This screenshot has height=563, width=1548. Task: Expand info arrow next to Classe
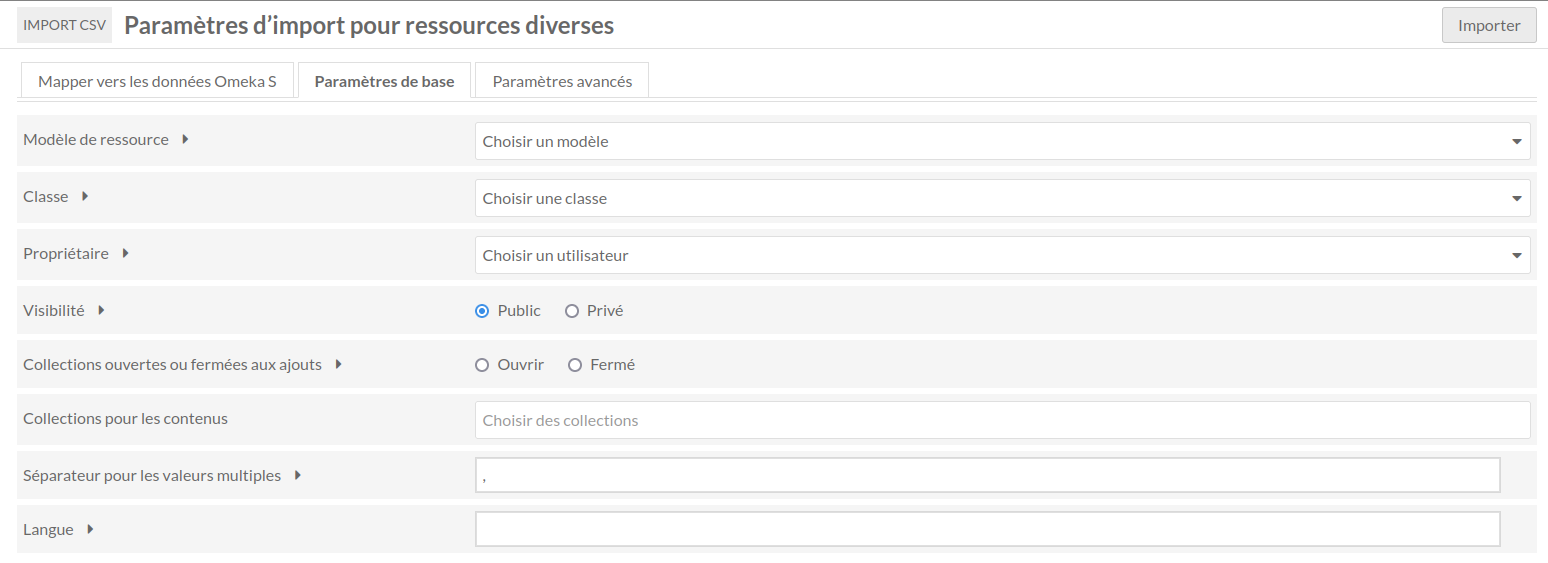[85, 197]
